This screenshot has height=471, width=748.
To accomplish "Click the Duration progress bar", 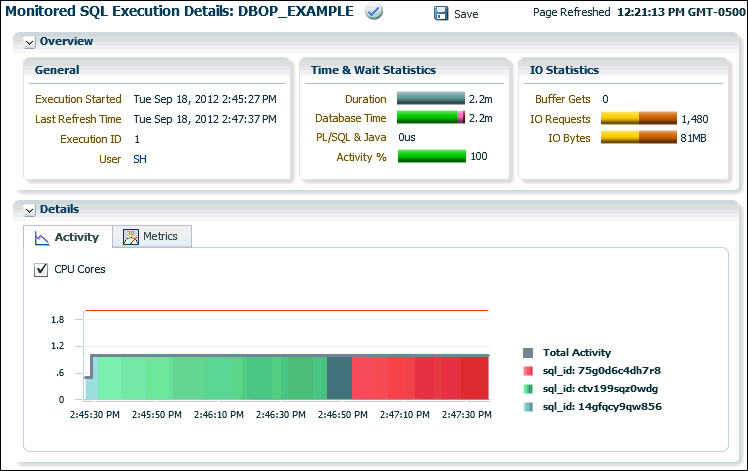I will point(431,99).
